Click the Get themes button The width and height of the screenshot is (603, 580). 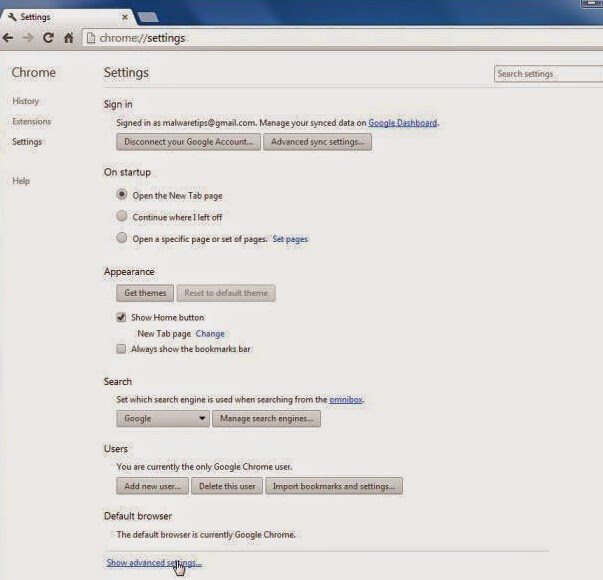point(145,293)
